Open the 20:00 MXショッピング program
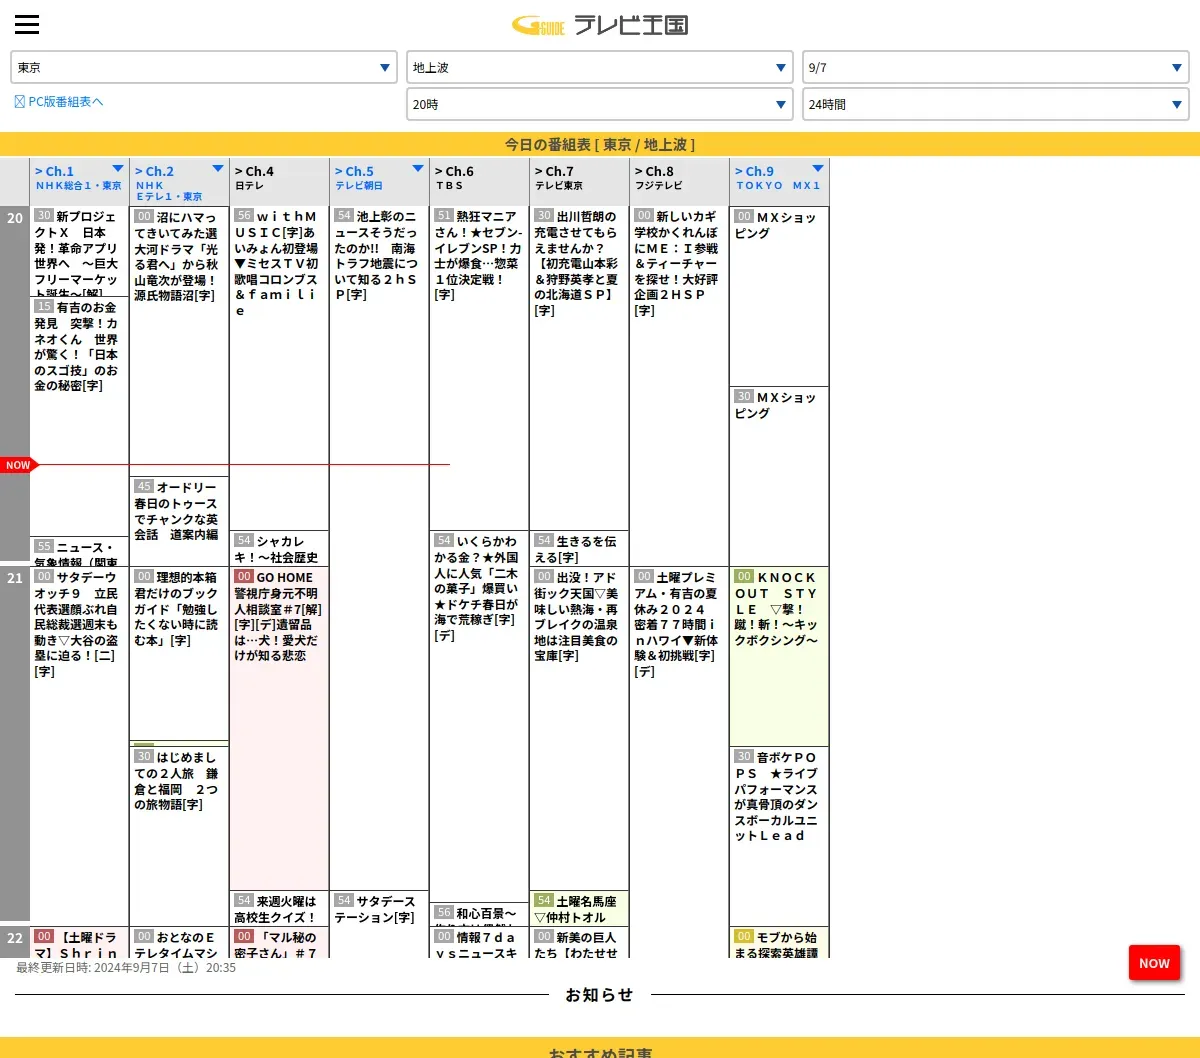Screen dimensions: 1200x1058 coord(779,296)
